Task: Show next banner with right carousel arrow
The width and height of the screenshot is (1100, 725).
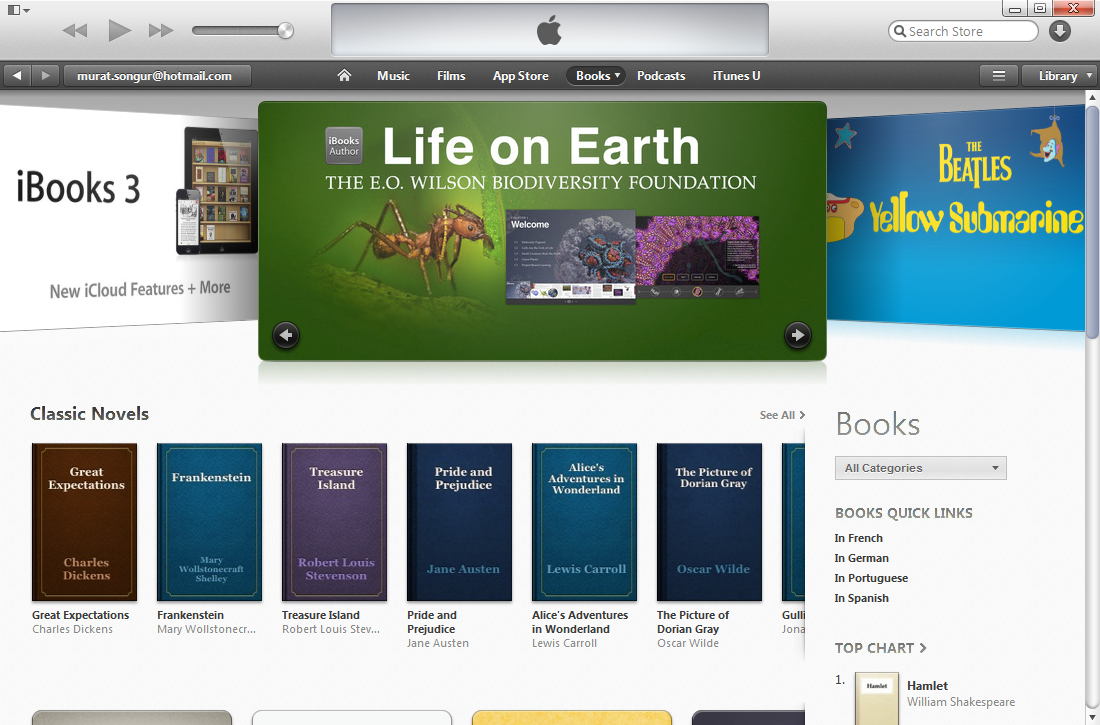Action: [798, 335]
